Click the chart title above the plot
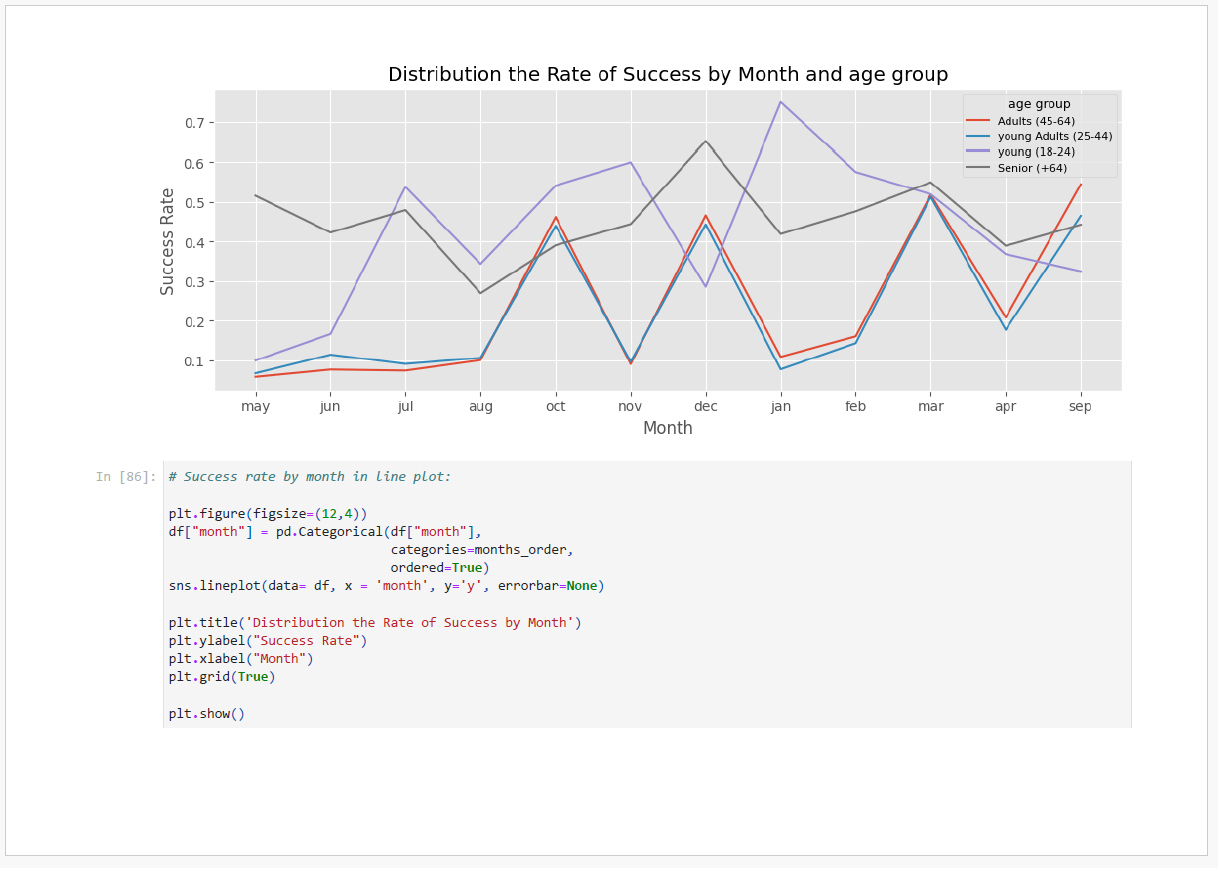The height and width of the screenshot is (872, 1220). 667,75
